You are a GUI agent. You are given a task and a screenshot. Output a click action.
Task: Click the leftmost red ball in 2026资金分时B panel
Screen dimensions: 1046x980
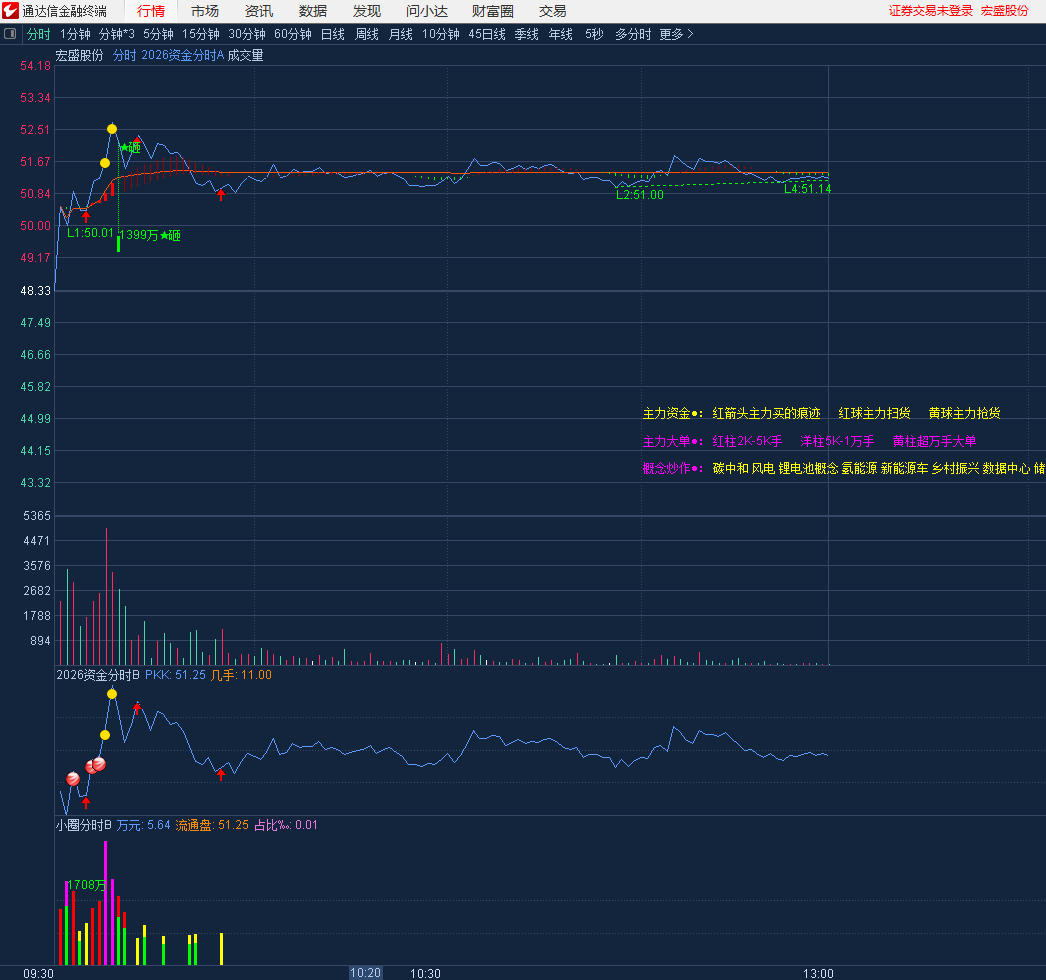(x=73, y=778)
